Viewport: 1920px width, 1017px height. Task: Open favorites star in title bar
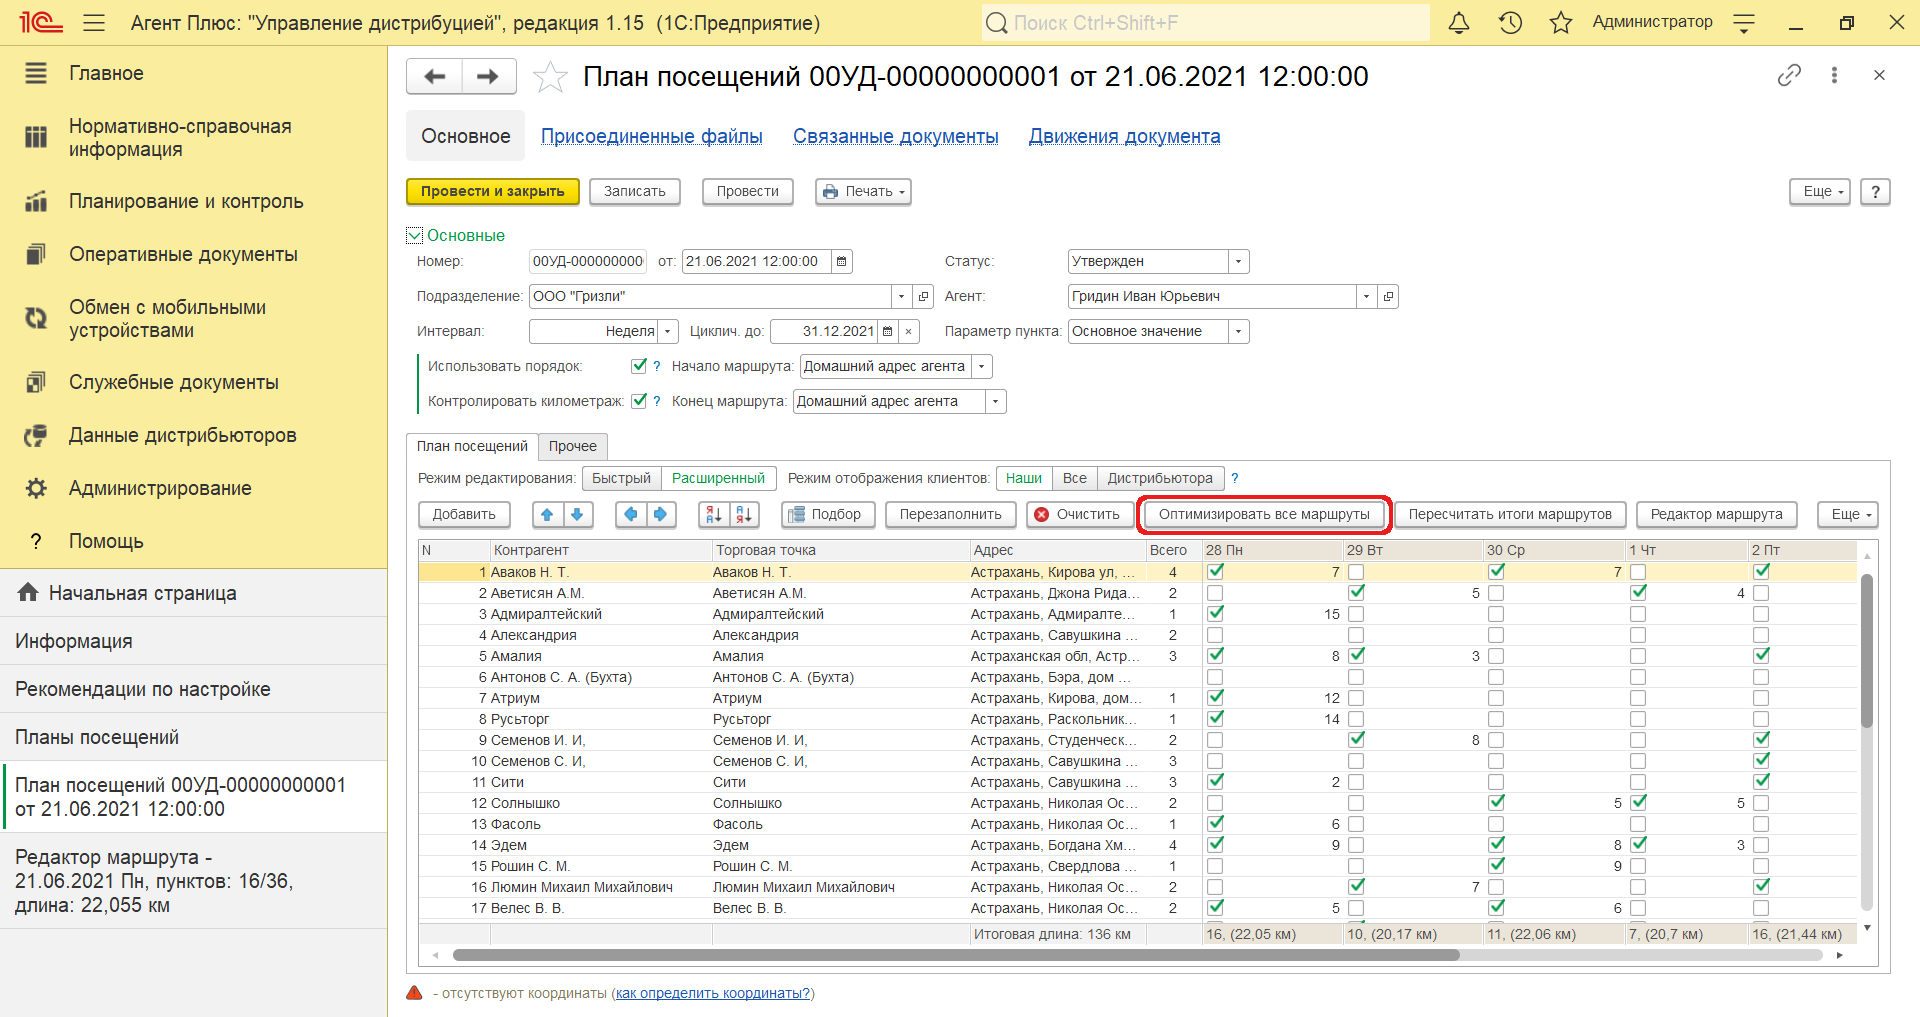[x=1561, y=22]
